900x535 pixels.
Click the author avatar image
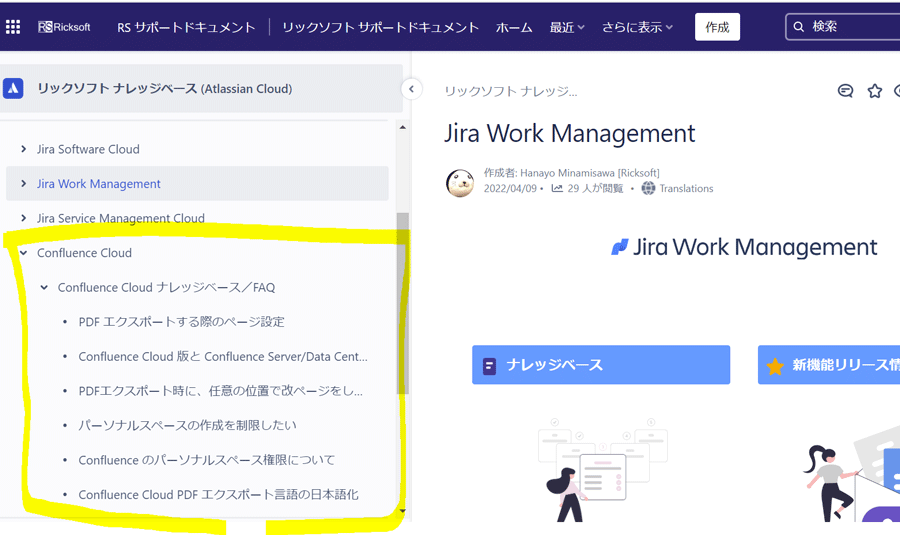[x=460, y=183]
